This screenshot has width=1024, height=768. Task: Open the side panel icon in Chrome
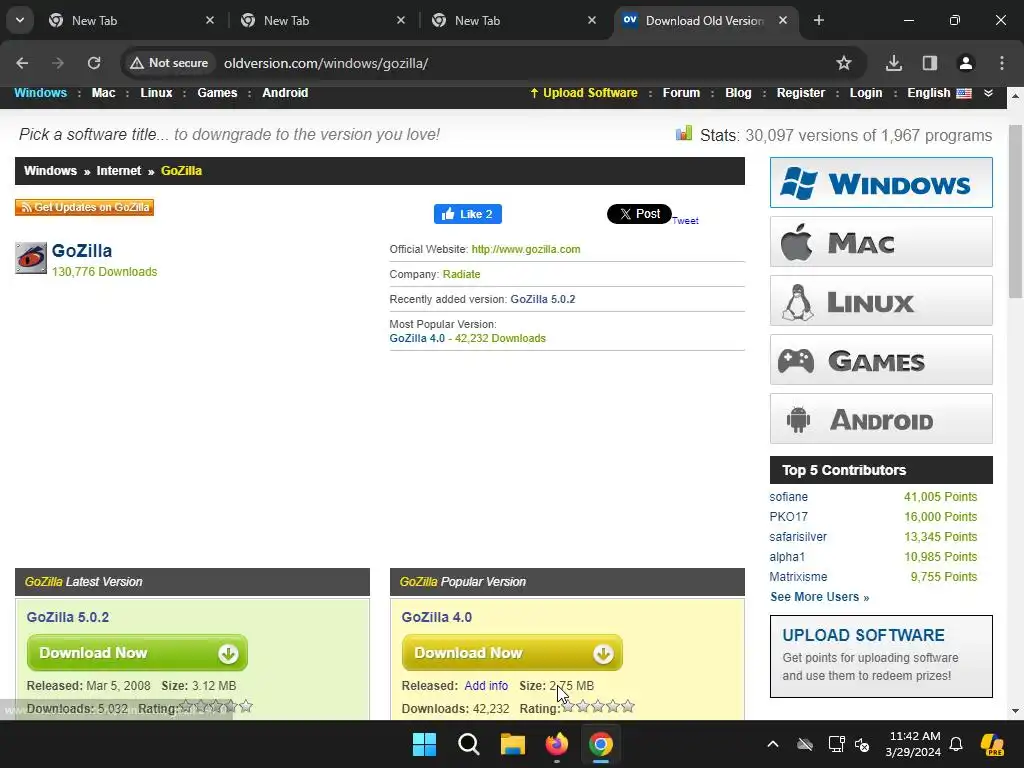point(930,63)
